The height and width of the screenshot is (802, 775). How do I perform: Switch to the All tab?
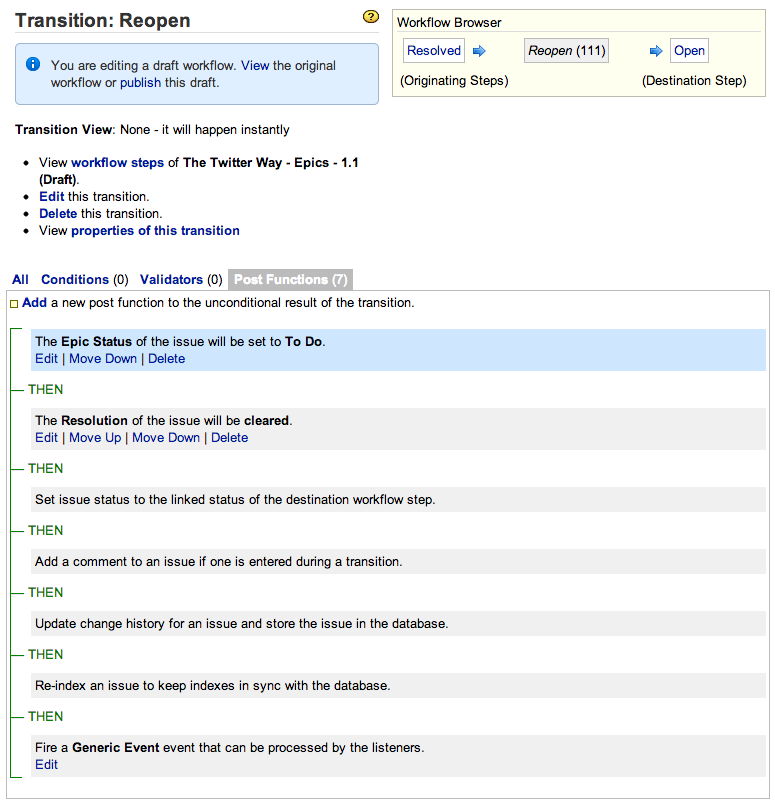pyautogui.click(x=20, y=280)
